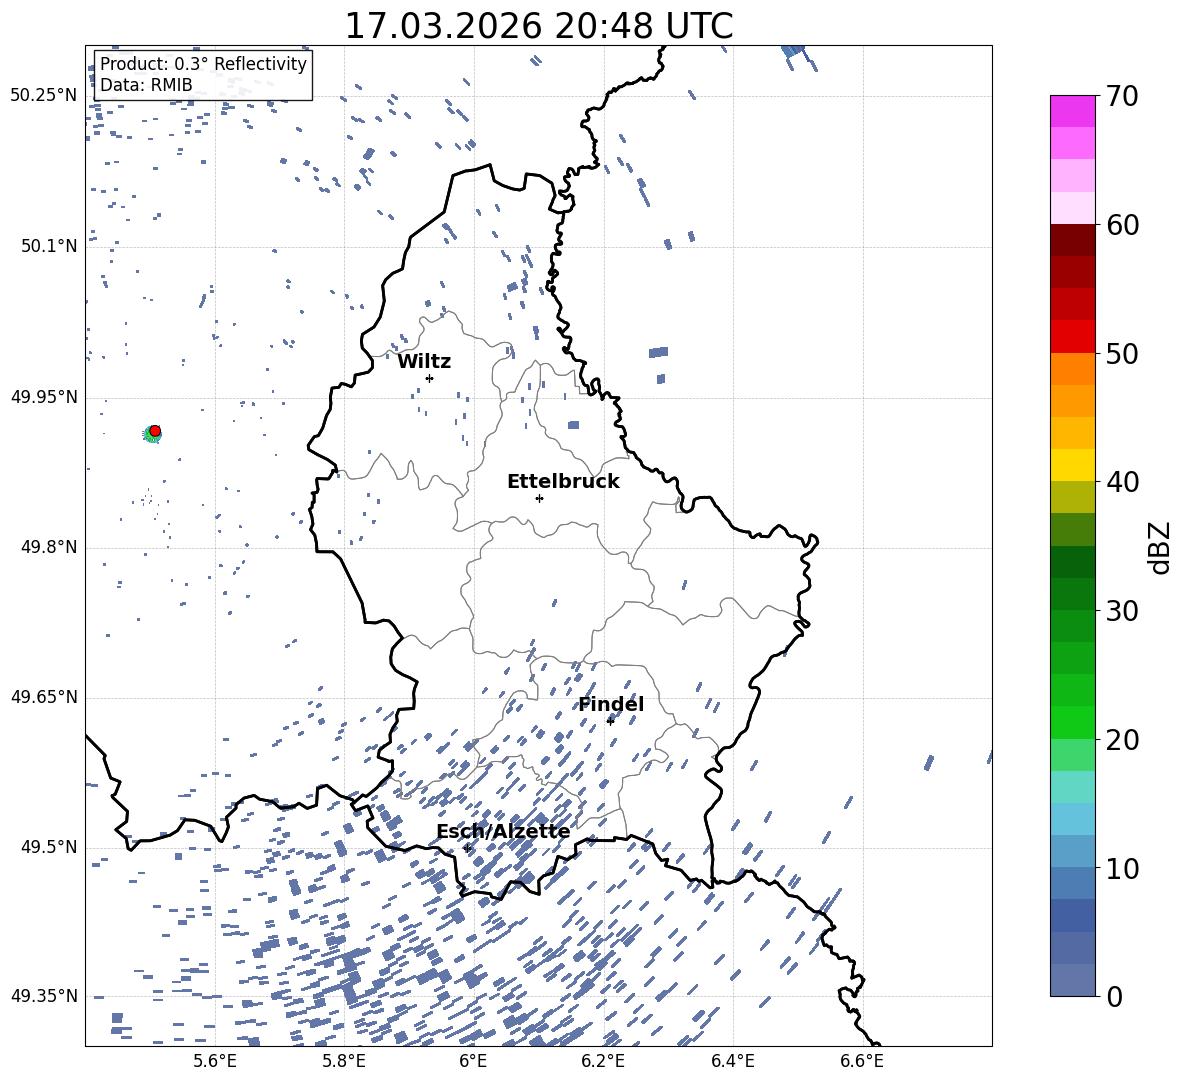Click the 5.8°E longitude label
This screenshot has height=1081, width=1184.
(344, 1061)
